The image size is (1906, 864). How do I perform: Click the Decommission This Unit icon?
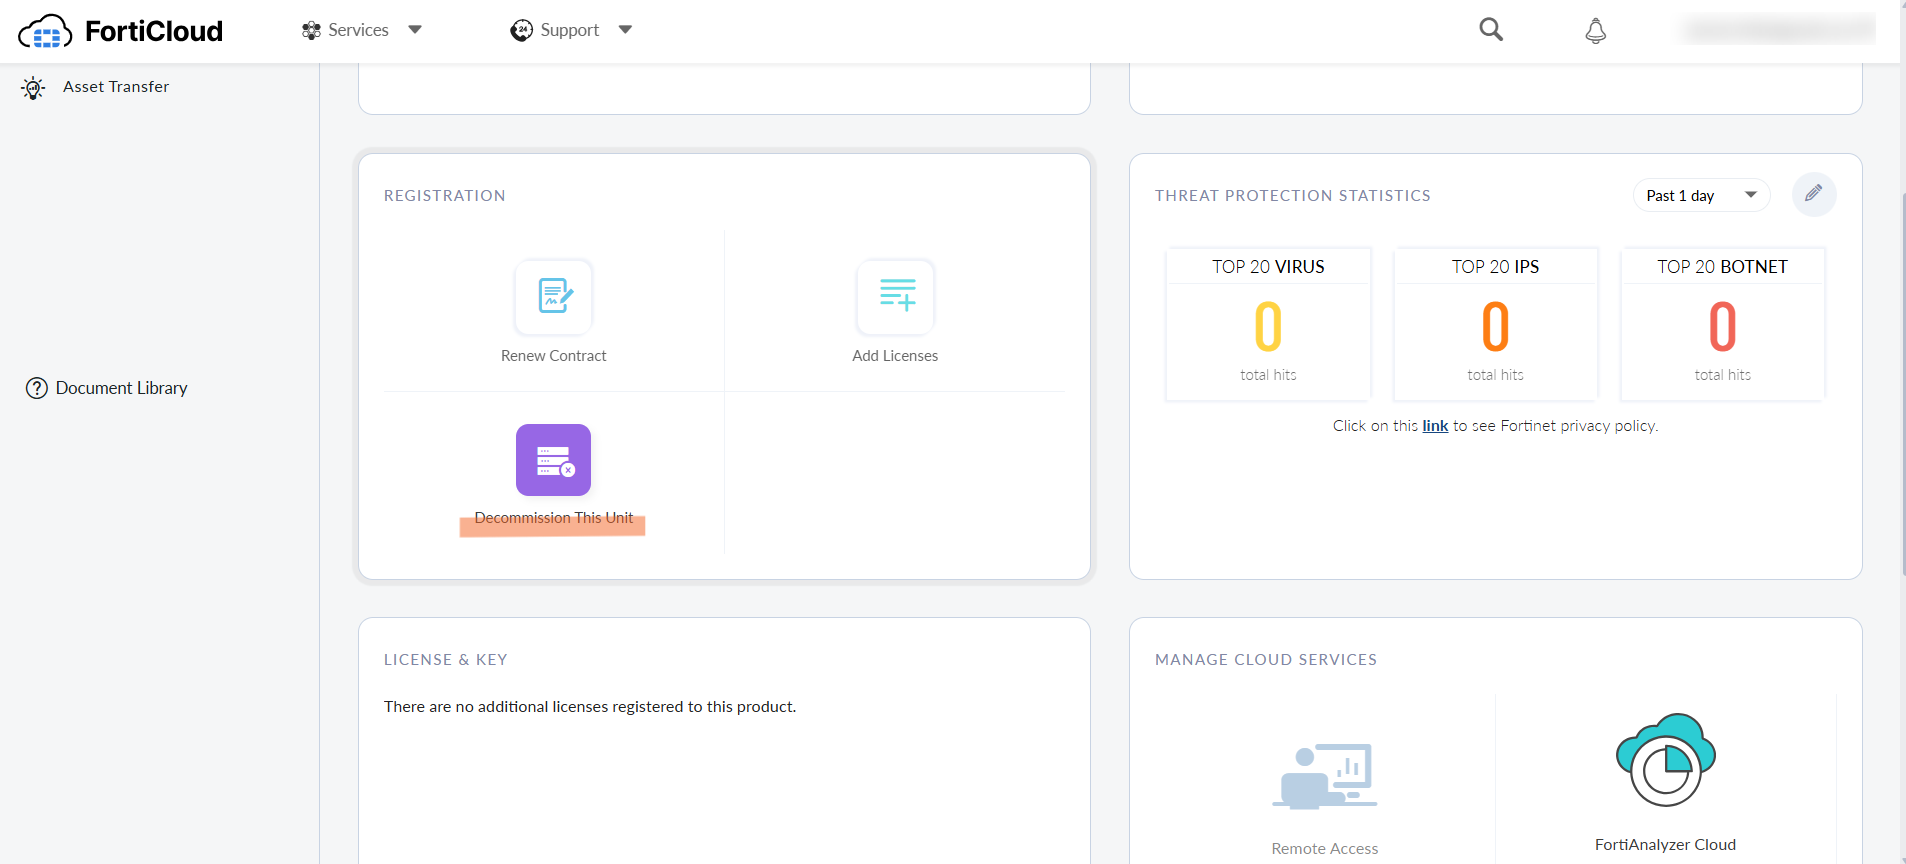point(554,460)
